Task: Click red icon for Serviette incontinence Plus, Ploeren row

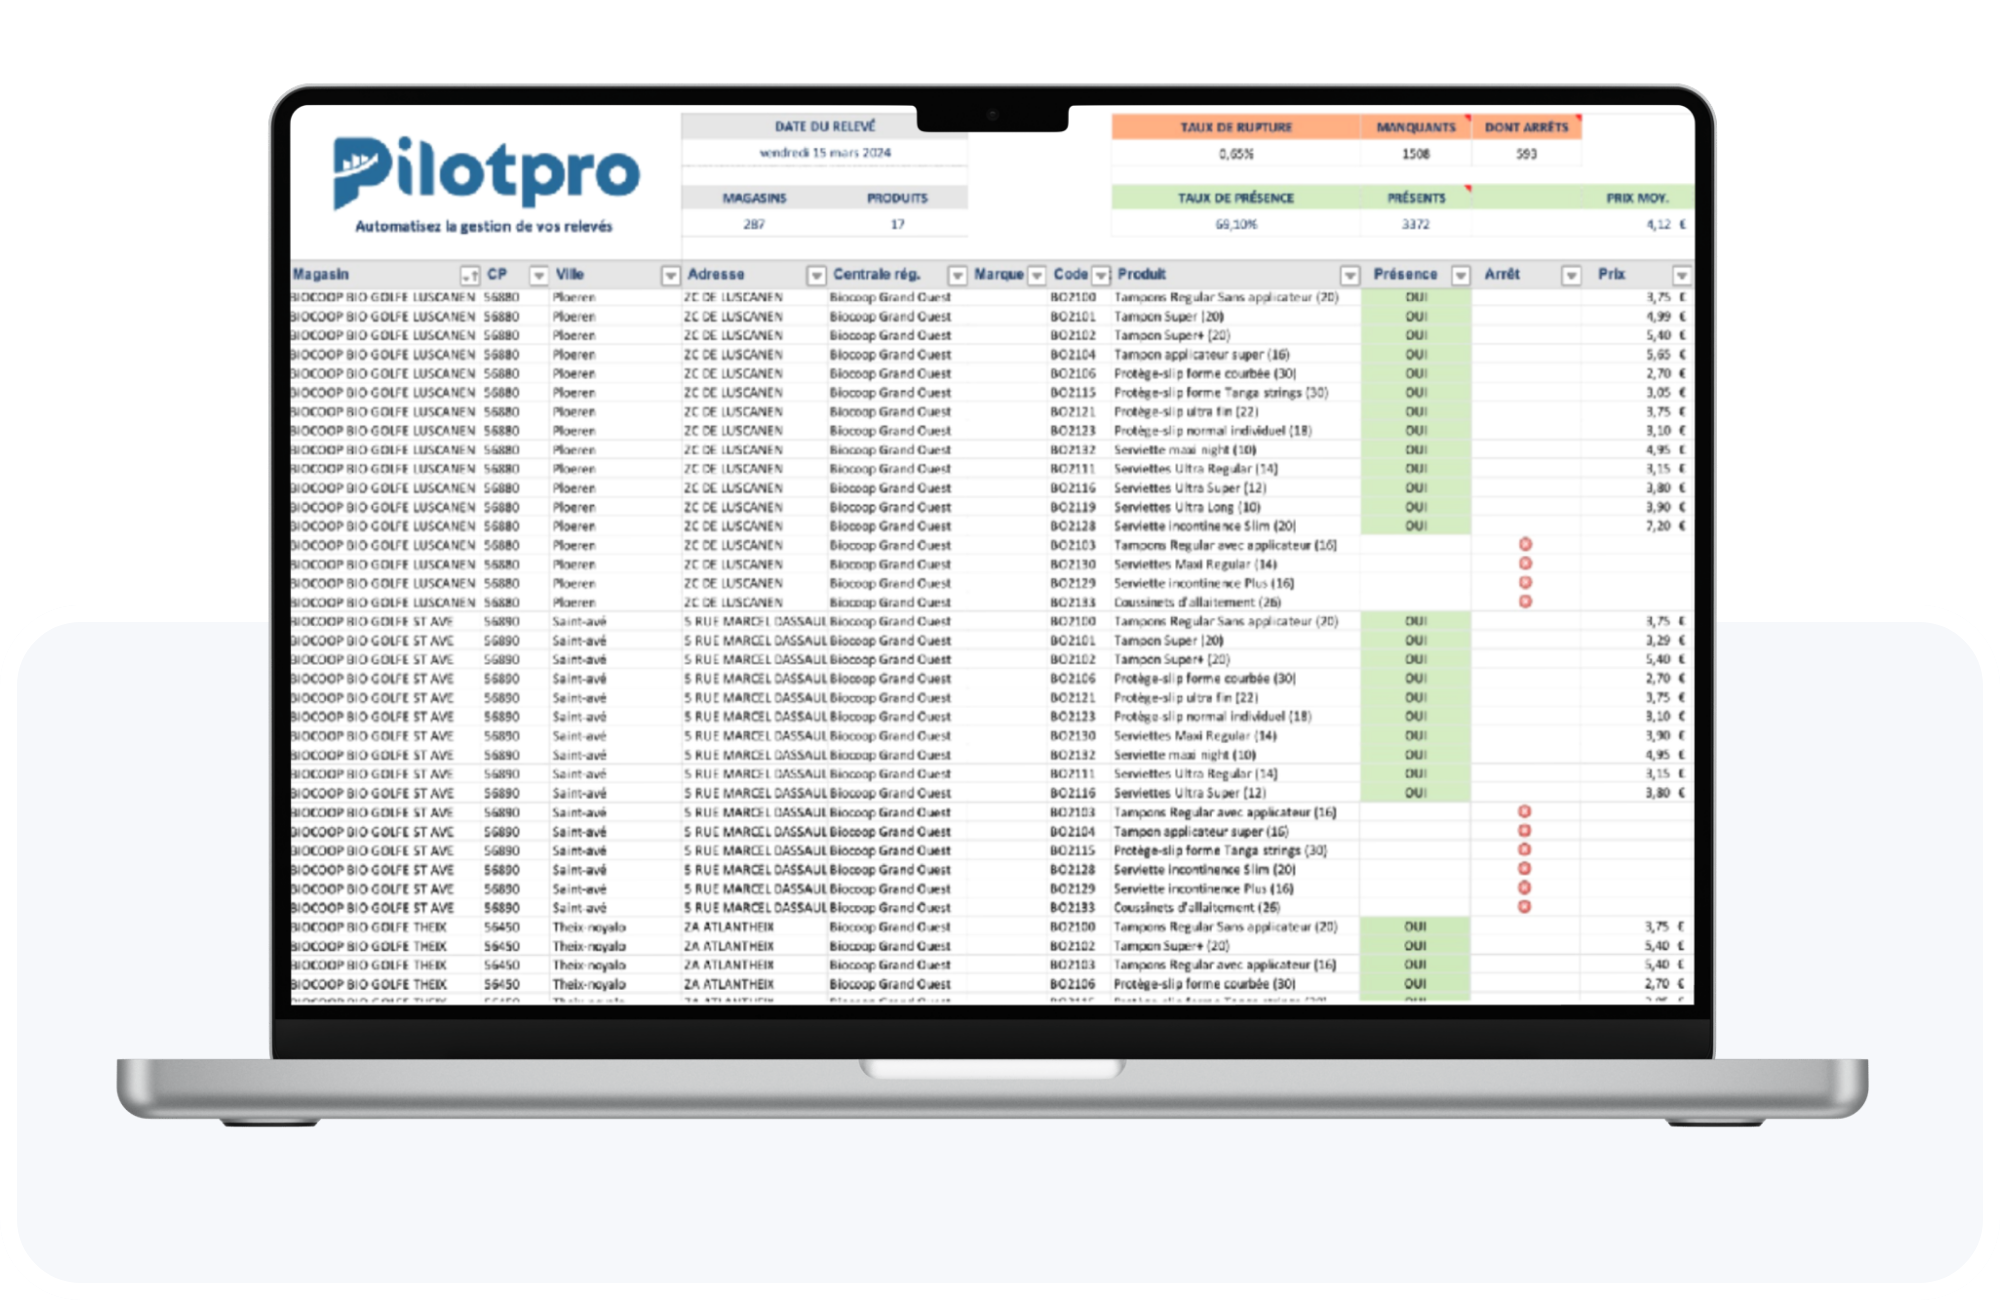Action: click(1525, 583)
